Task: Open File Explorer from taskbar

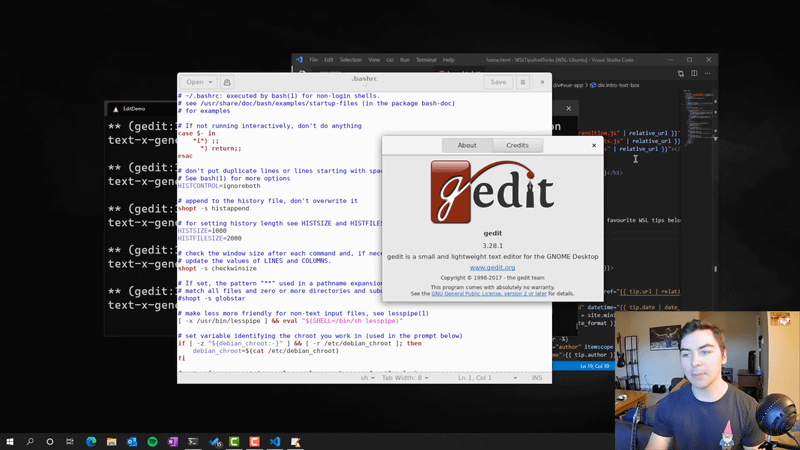Action: (111, 441)
